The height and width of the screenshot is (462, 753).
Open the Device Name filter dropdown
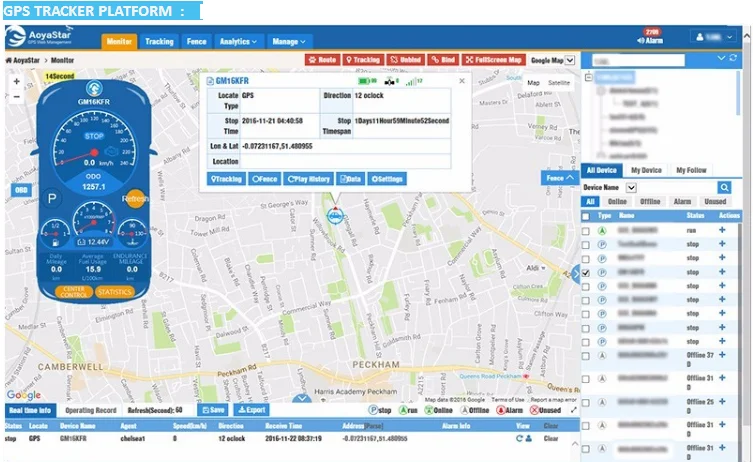click(x=631, y=187)
